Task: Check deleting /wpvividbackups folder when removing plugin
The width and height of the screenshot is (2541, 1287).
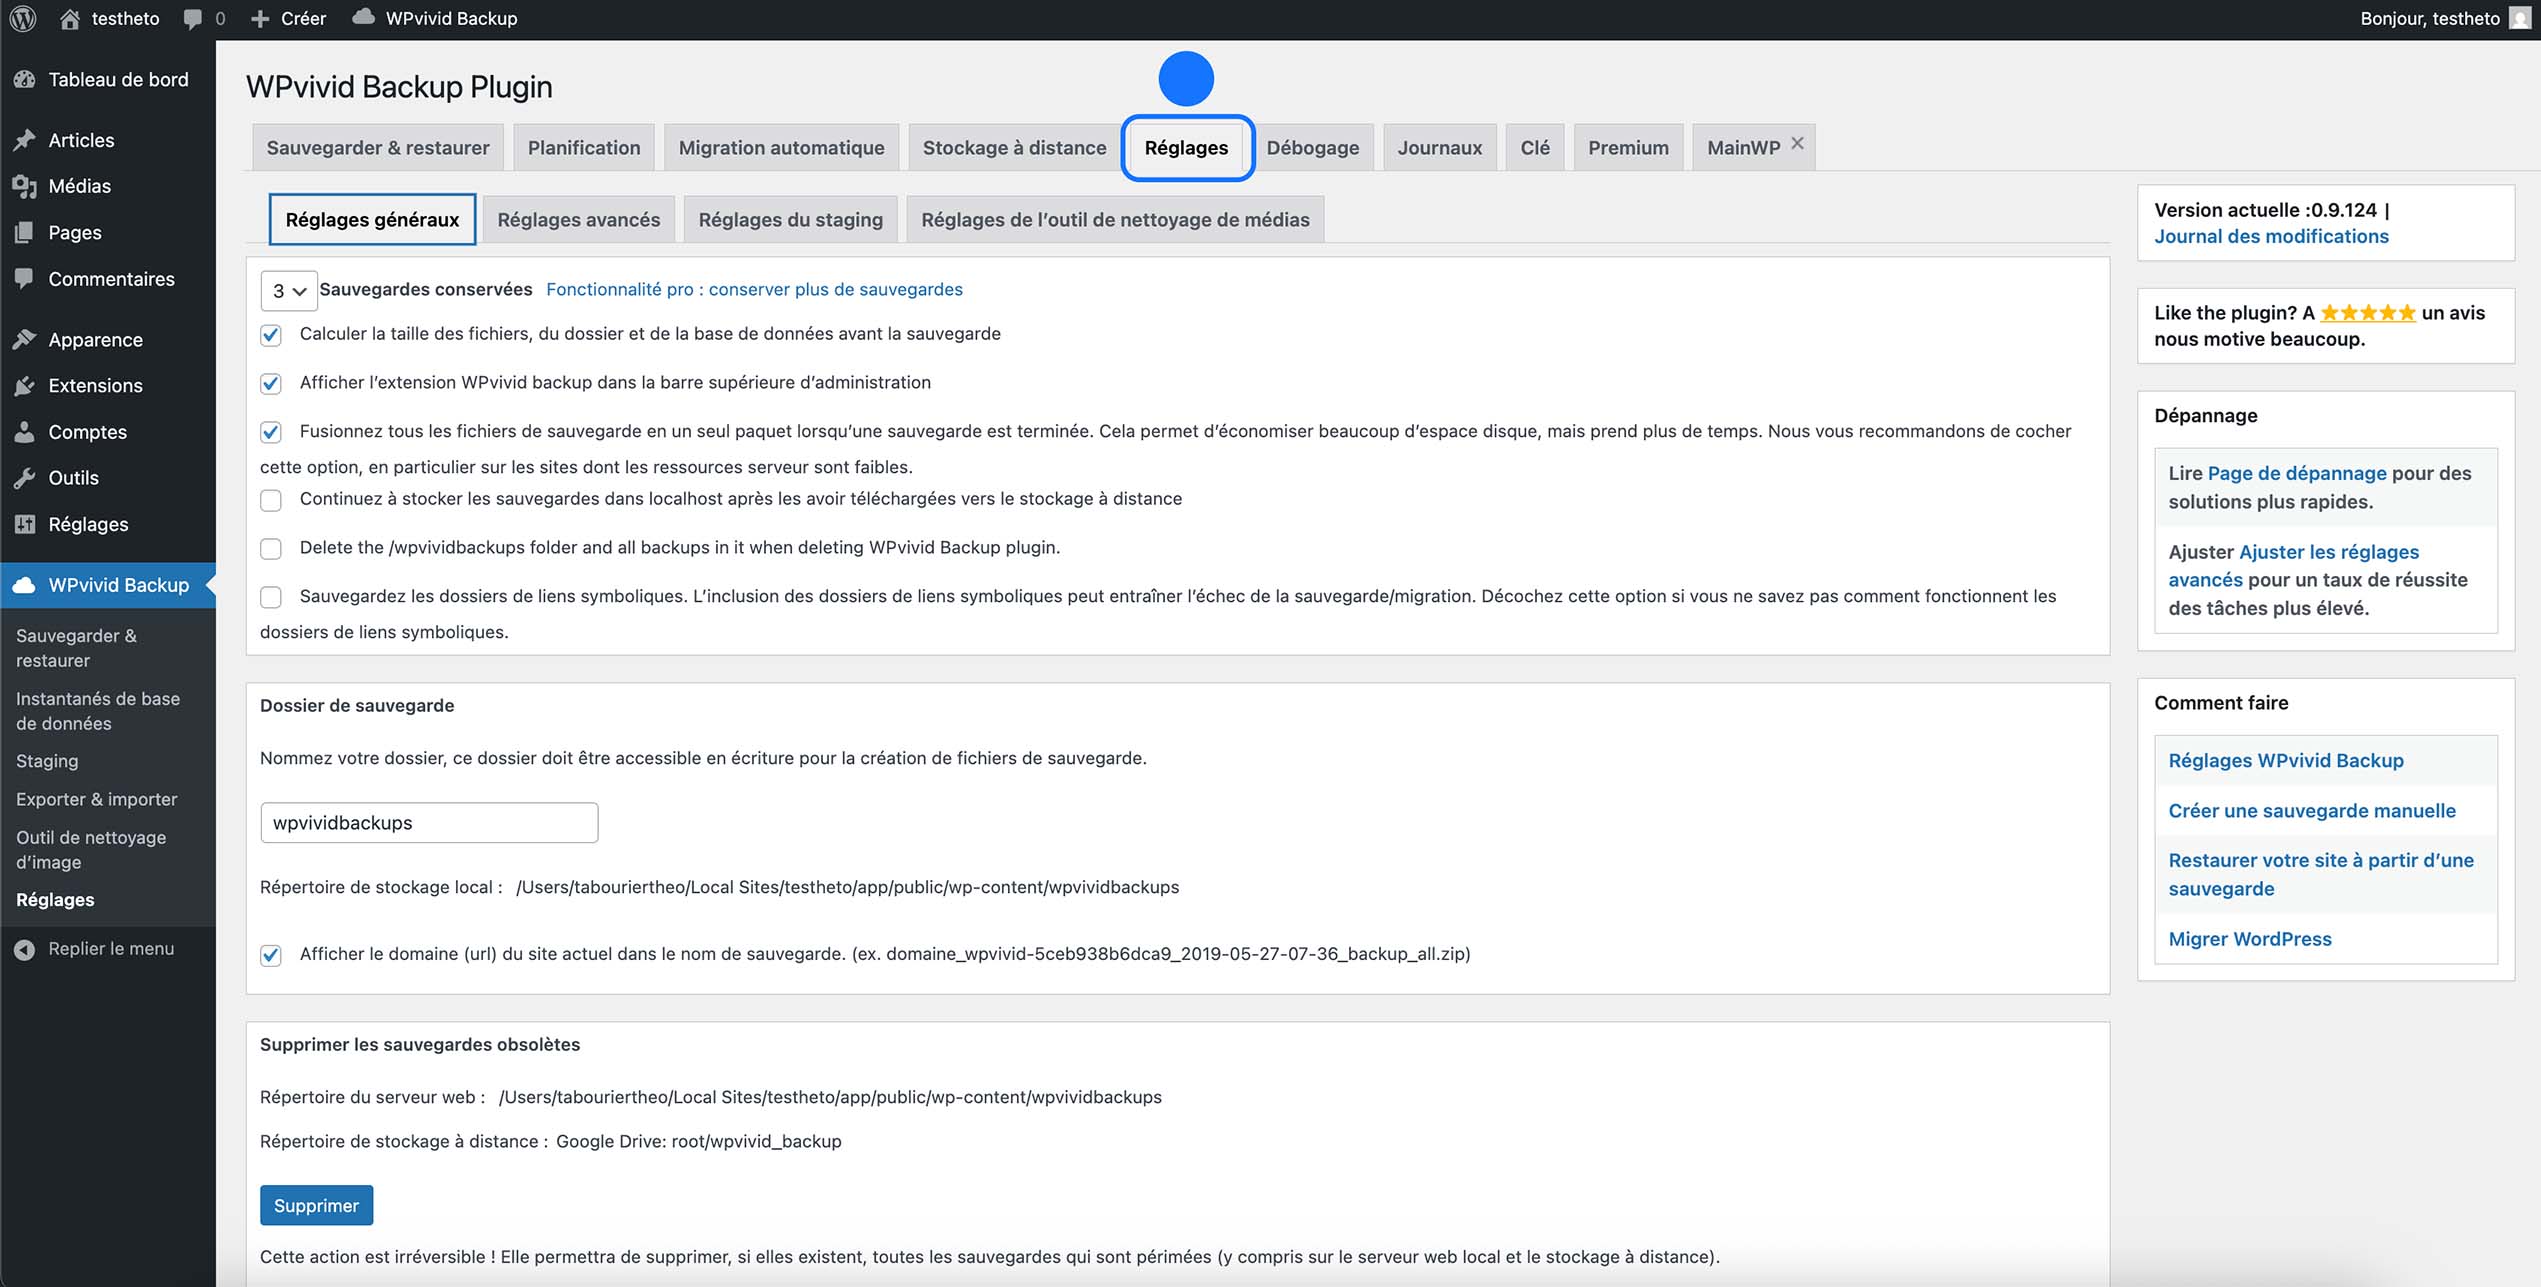Action: 270,548
